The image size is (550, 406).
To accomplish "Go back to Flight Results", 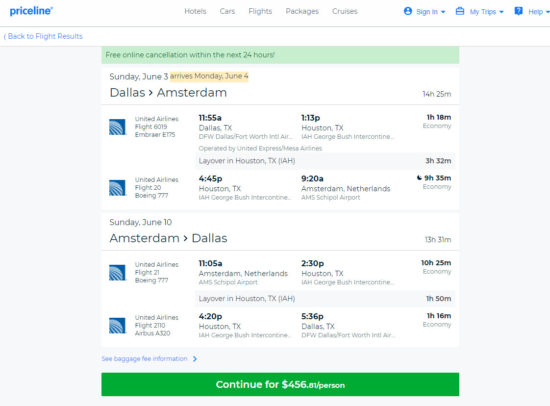I will click(x=43, y=36).
